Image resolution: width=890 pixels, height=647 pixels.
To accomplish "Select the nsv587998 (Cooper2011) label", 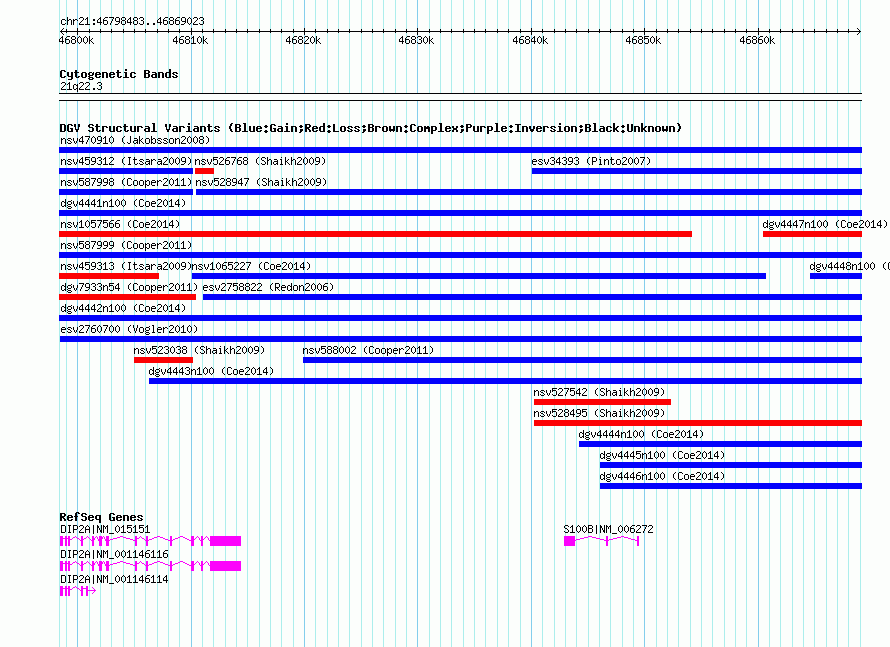I will [x=126, y=182].
